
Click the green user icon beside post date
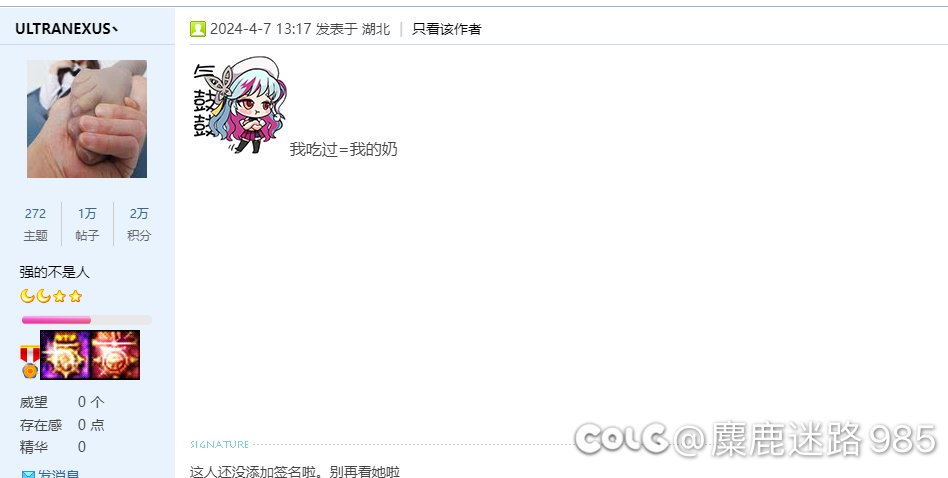[198, 29]
